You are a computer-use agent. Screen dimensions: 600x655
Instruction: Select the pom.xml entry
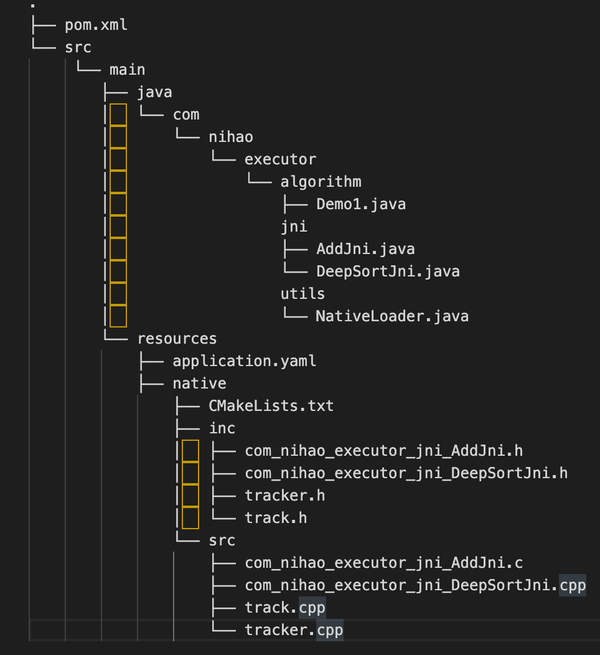tap(96, 25)
